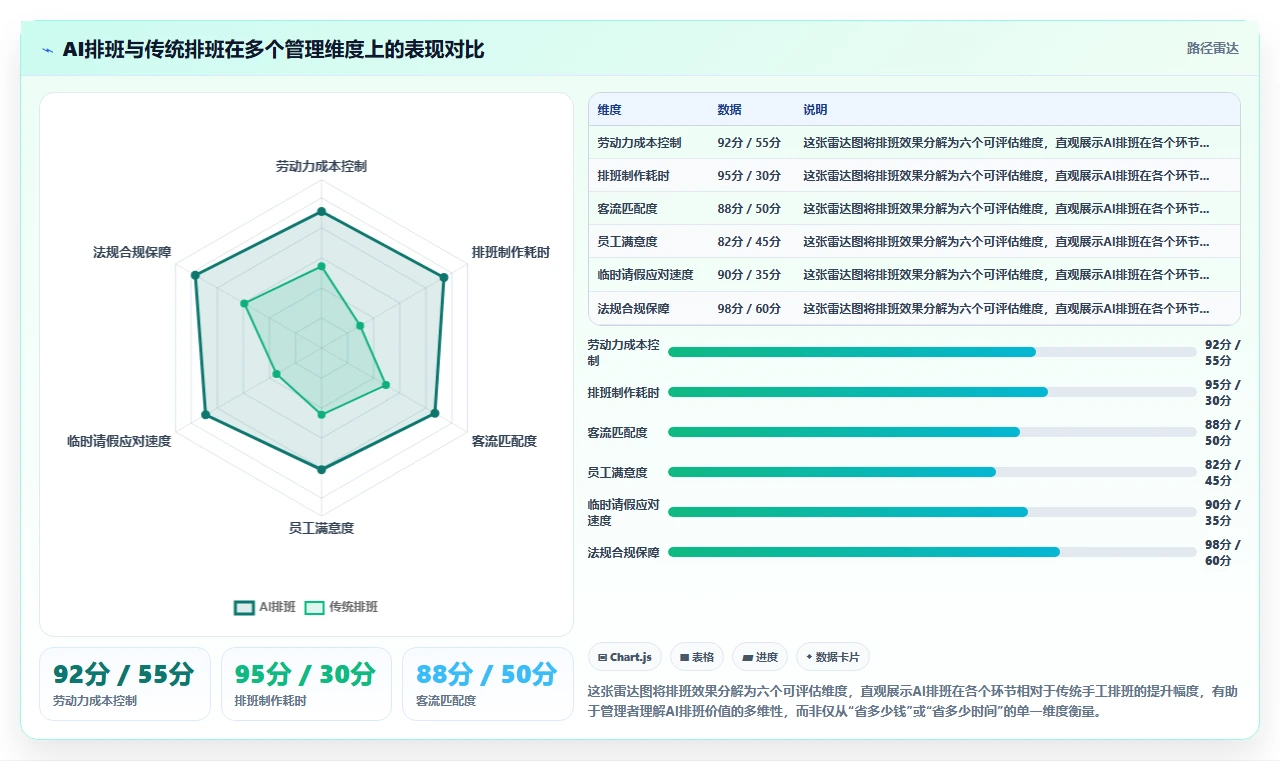Click the 数据 column header
Image resolution: width=1280 pixels, height=761 pixels.
[730, 110]
